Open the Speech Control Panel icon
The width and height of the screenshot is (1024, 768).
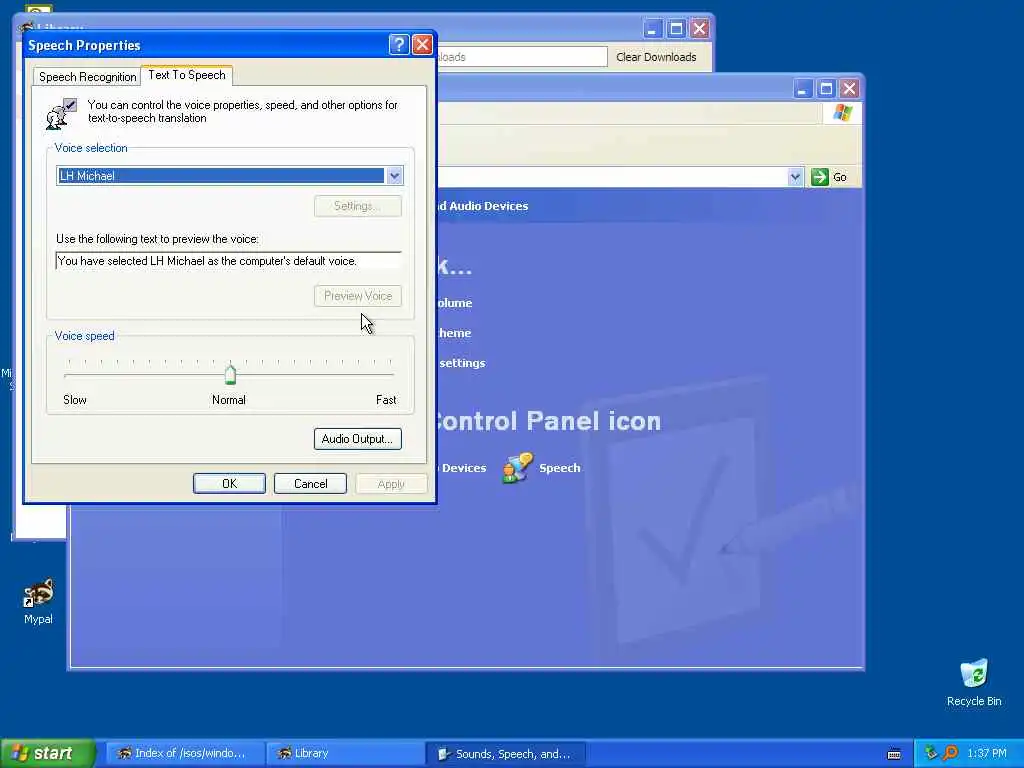pos(518,468)
